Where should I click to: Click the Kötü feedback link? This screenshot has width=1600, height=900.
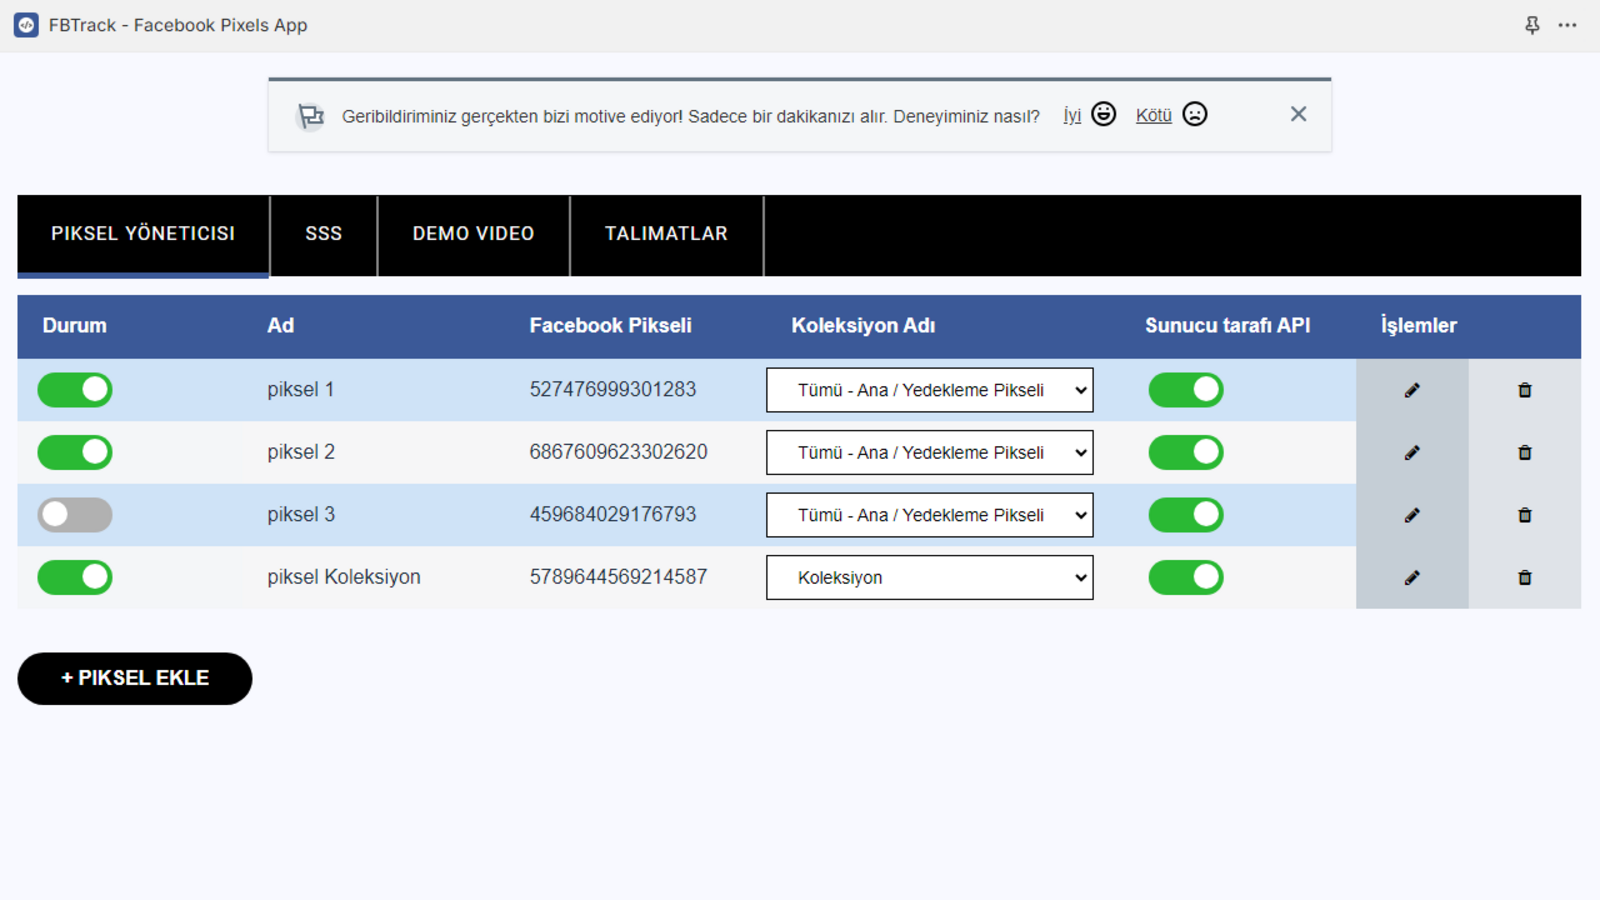coord(1153,115)
